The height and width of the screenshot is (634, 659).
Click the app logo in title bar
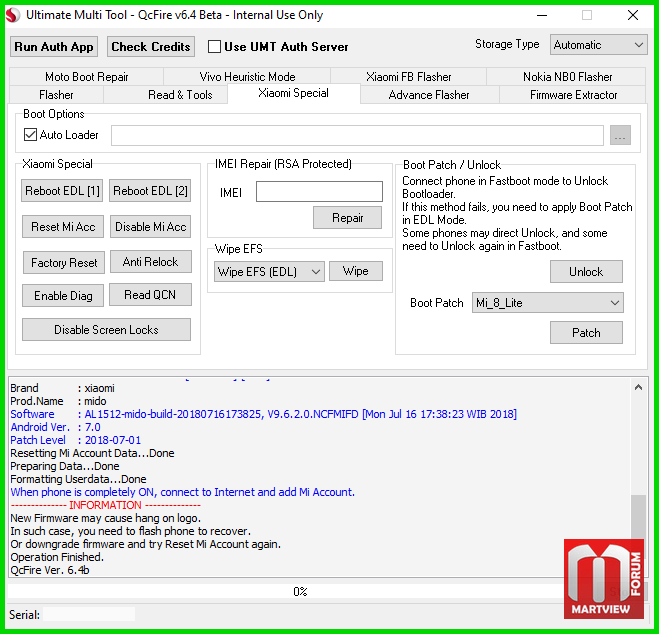tap(13, 15)
